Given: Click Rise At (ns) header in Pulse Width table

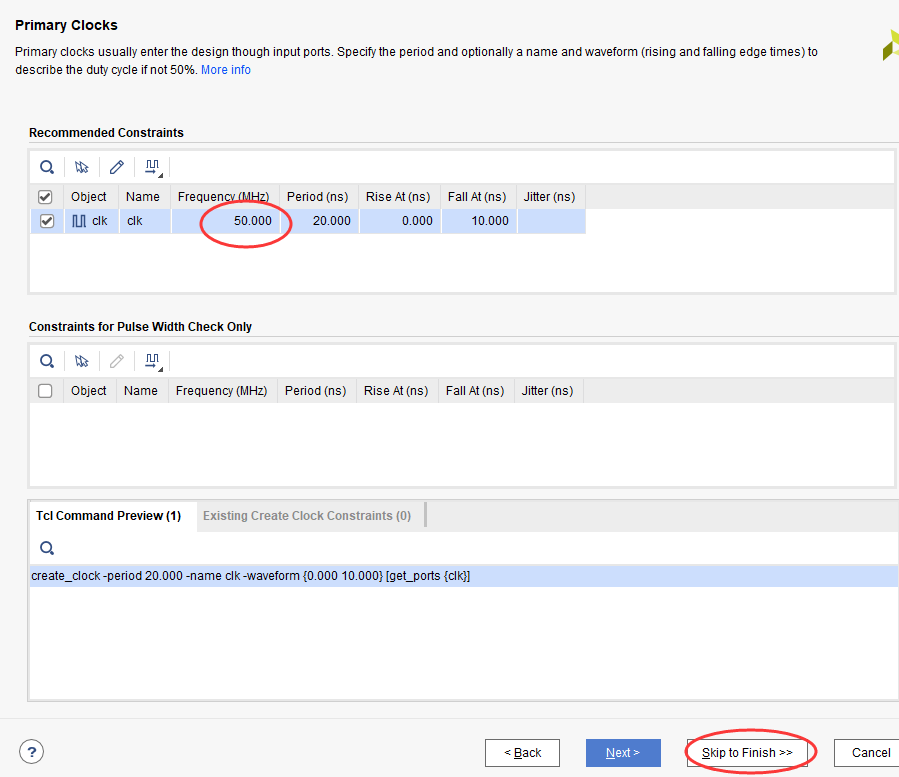Looking at the screenshot, I should point(397,391).
